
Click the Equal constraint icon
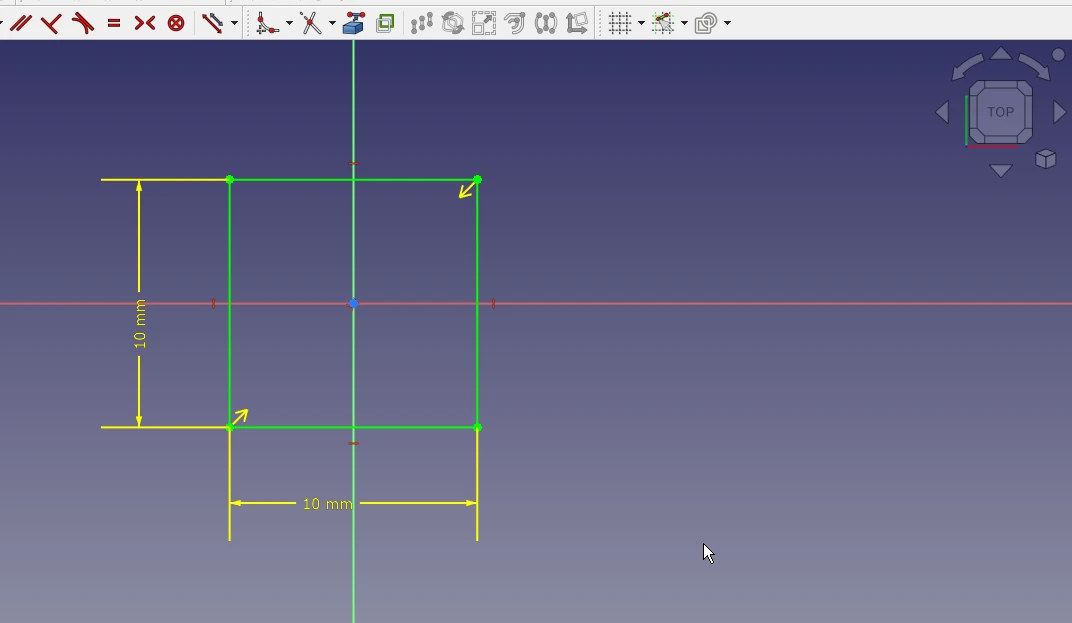pyautogui.click(x=114, y=23)
